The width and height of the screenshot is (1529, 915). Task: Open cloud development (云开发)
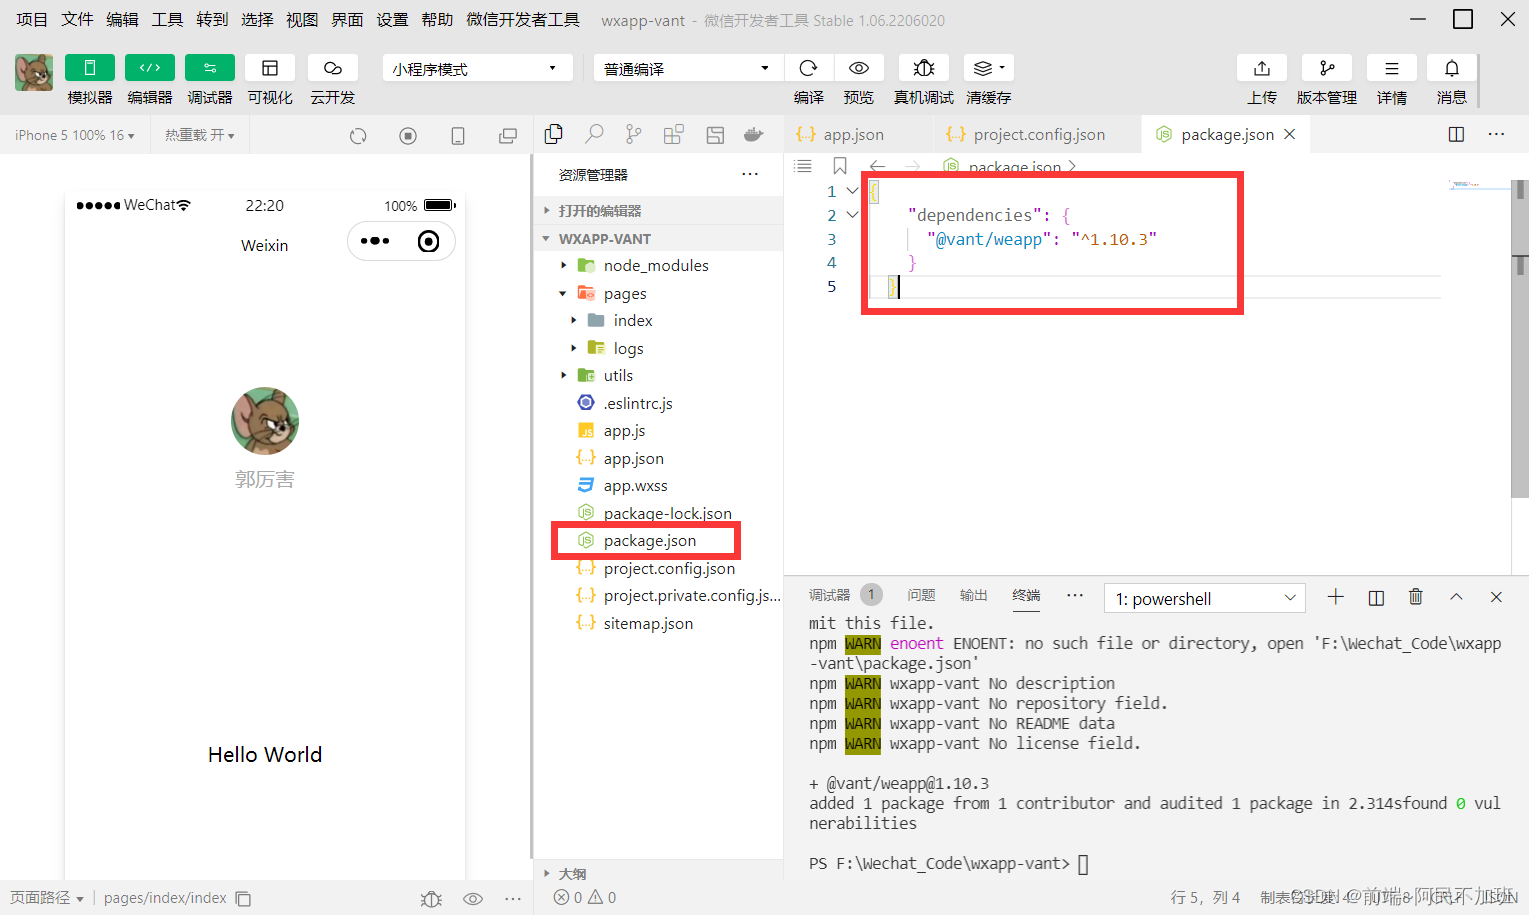coord(333,67)
